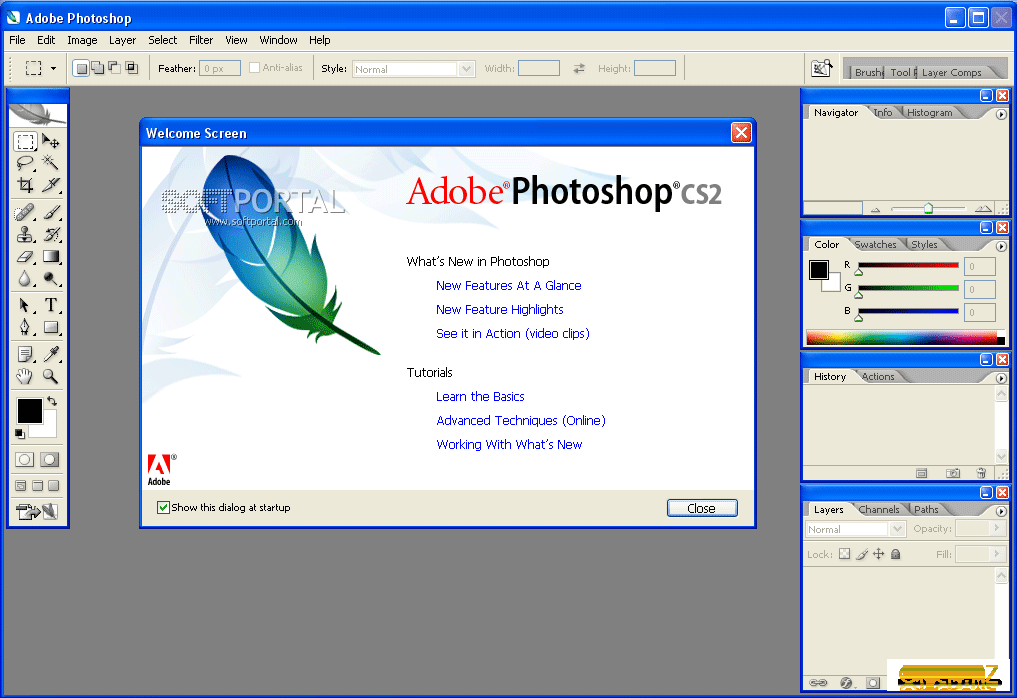Select the Zoom tool
The image size is (1017, 698).
pyautogui.click(x=51, y=376)
